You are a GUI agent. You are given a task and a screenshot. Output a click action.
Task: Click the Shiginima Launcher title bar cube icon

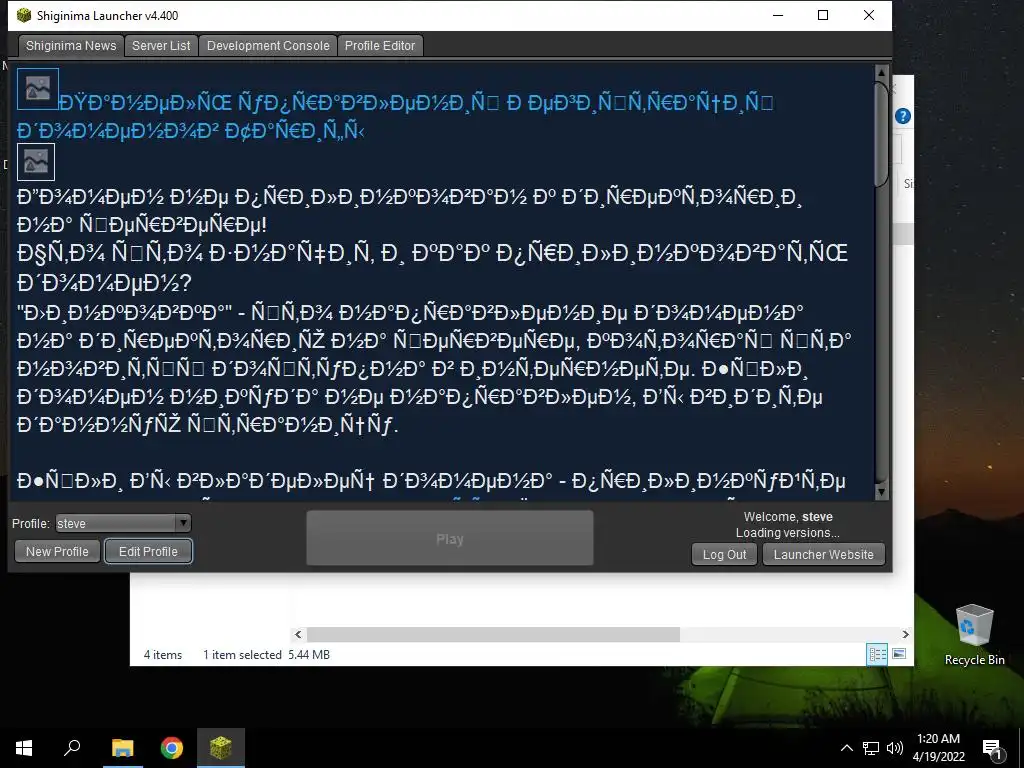(x=24, y=15)
